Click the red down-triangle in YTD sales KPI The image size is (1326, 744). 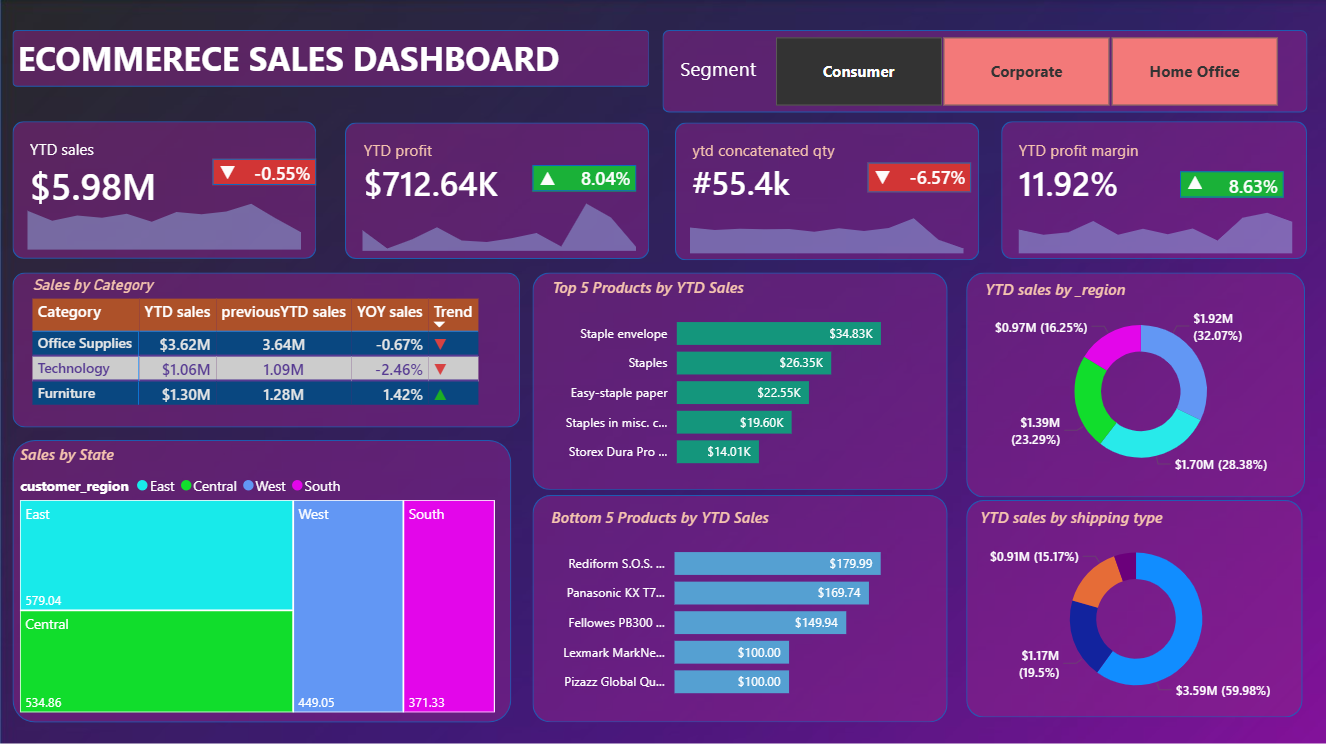click(x=227, y=173)
